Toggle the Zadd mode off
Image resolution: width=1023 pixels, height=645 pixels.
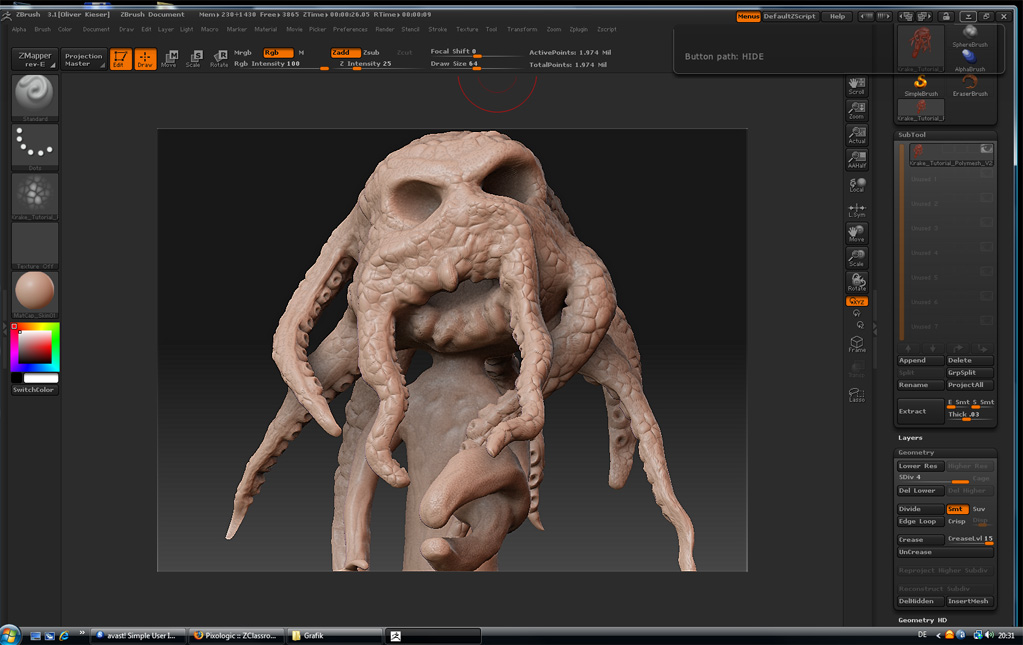coord(345,52)
